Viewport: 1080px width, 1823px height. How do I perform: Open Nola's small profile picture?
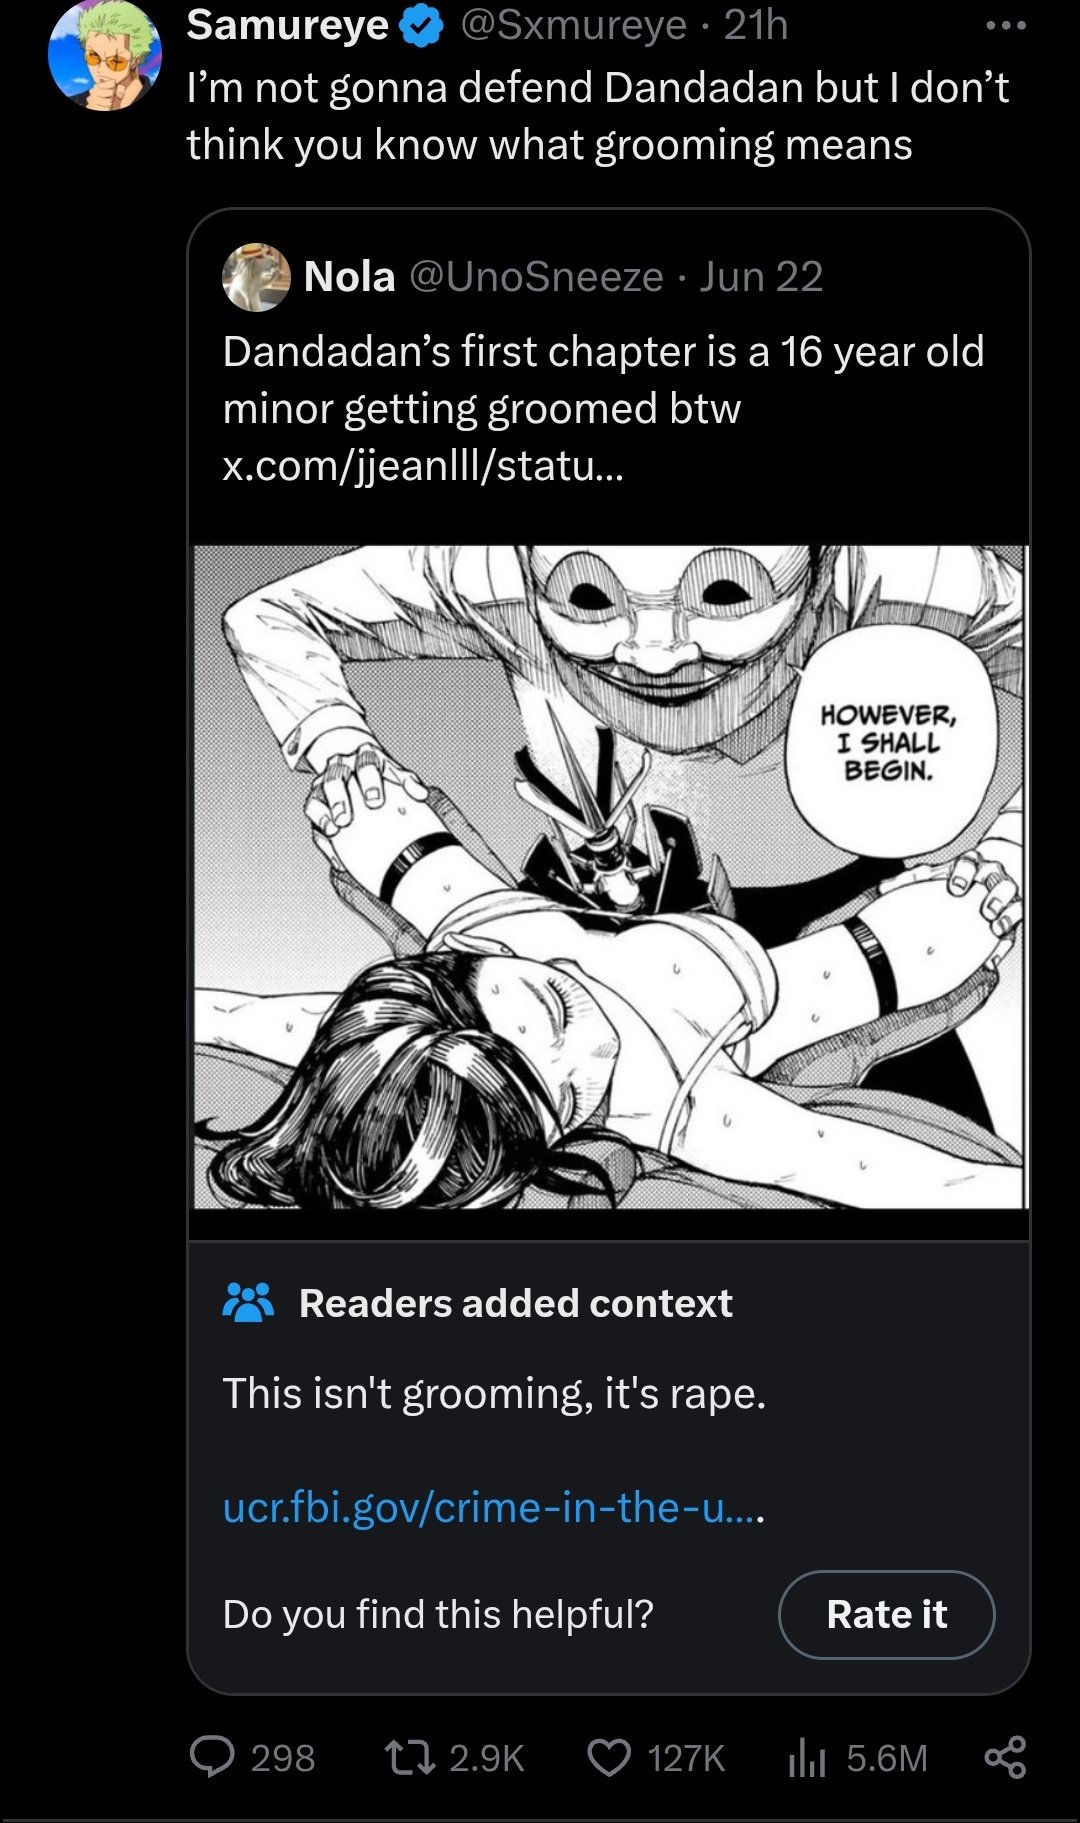tap(256, 277)
